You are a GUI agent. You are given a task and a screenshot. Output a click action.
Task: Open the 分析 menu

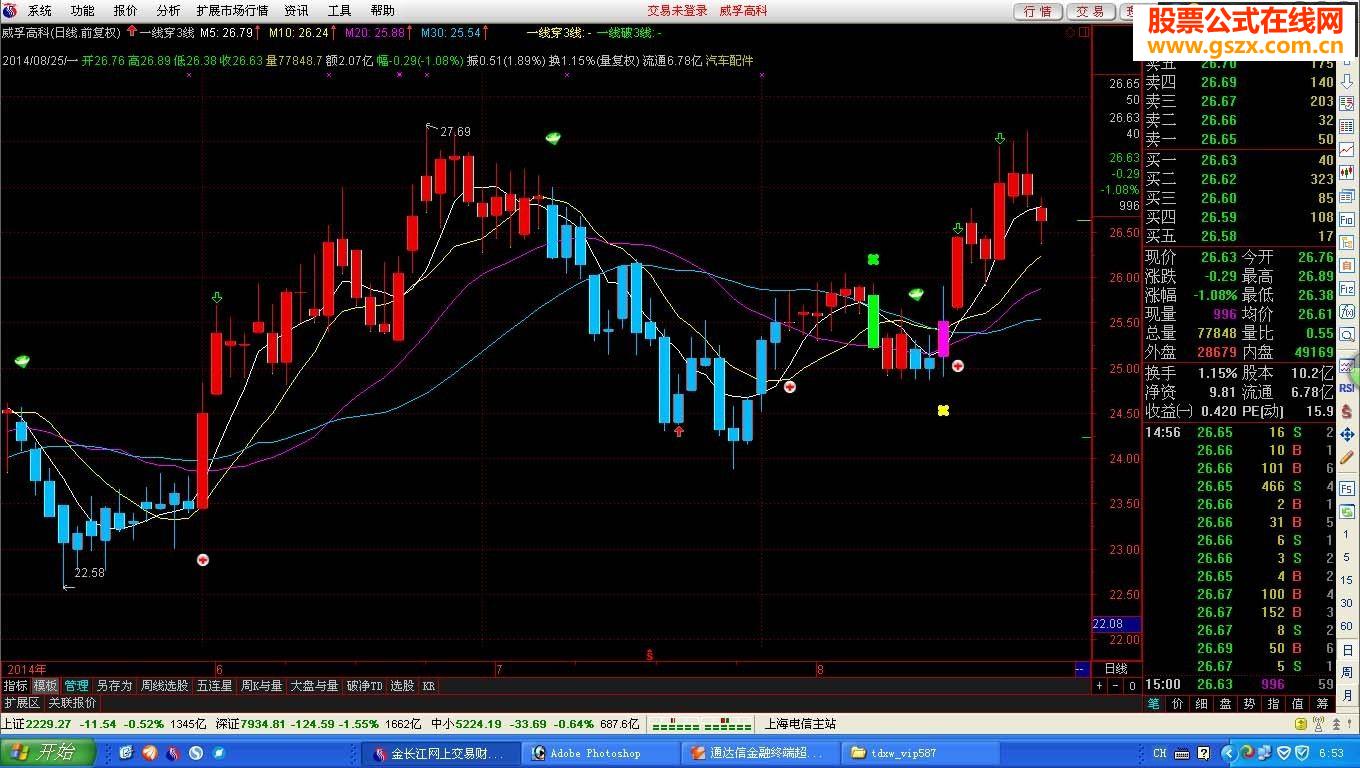tap(168, 10)
